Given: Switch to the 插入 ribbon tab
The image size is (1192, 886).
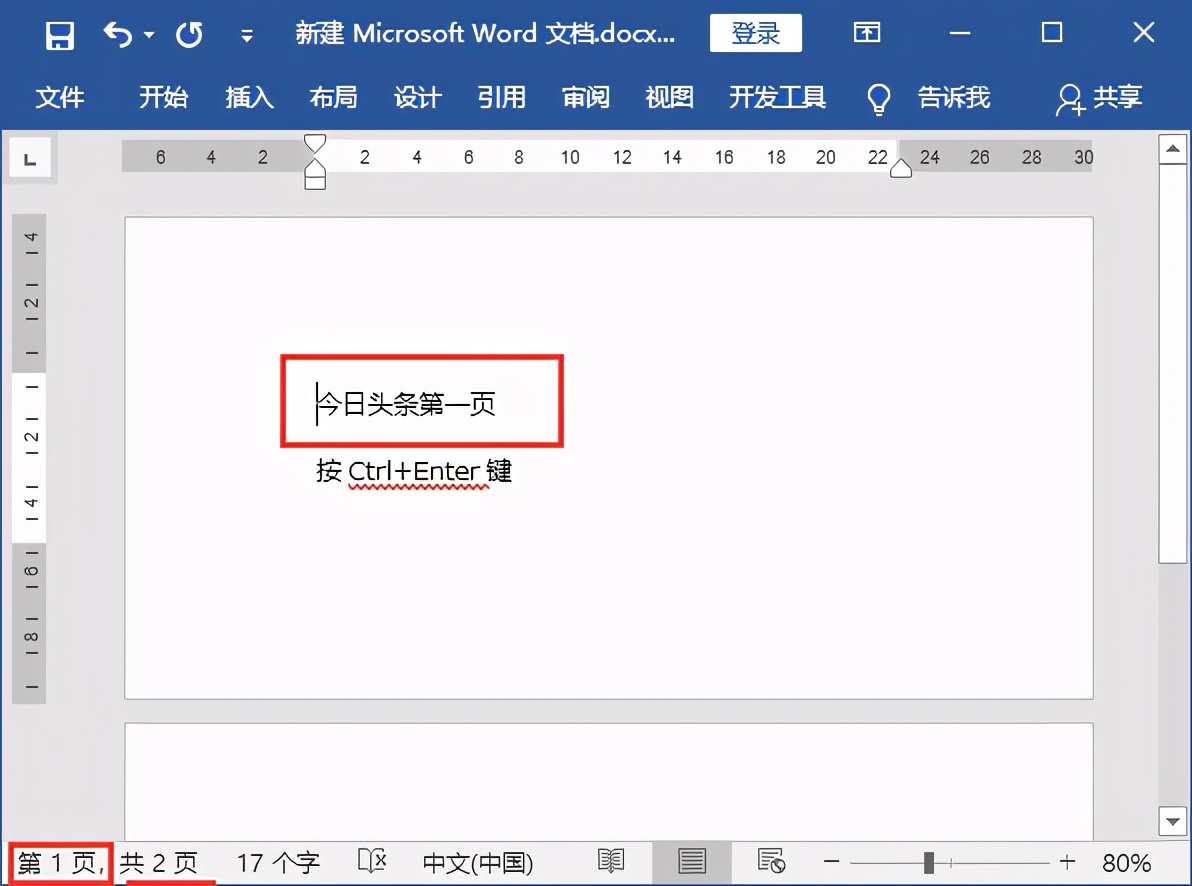Looking at the screenshot, I should 249,97.
